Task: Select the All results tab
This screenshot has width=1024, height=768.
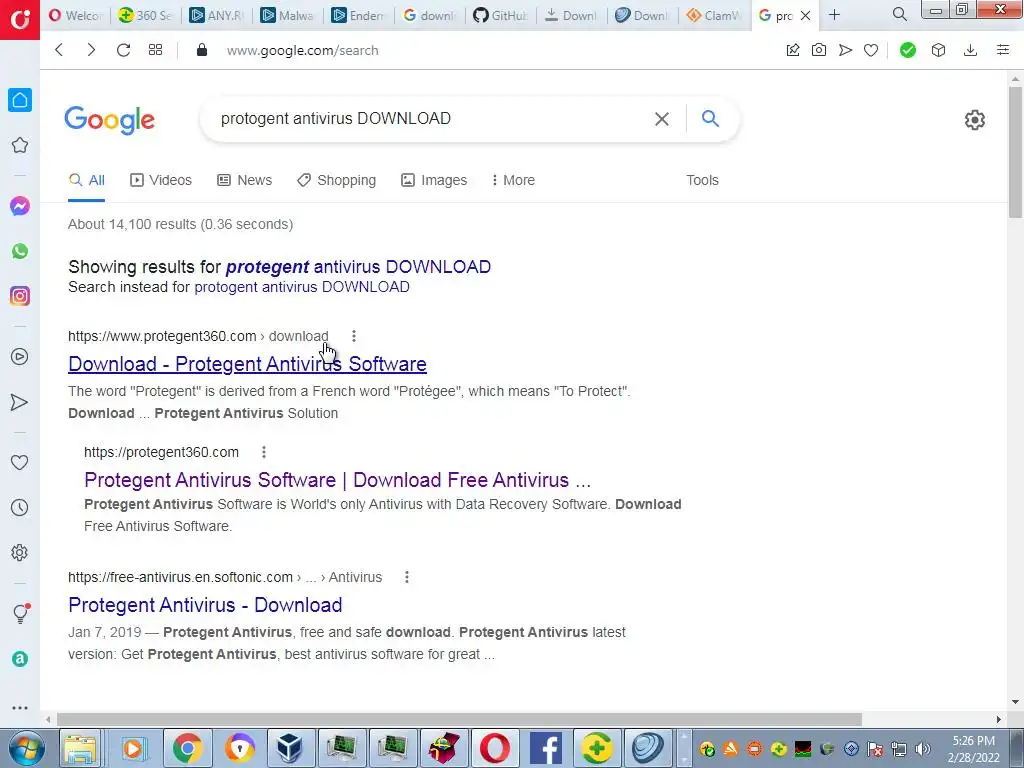Action: click(x=86, y=180)
